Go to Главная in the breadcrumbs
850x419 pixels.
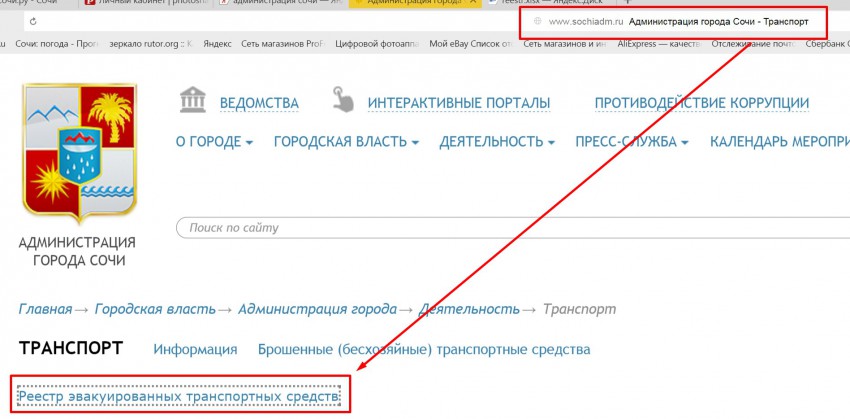pos(45,309)
